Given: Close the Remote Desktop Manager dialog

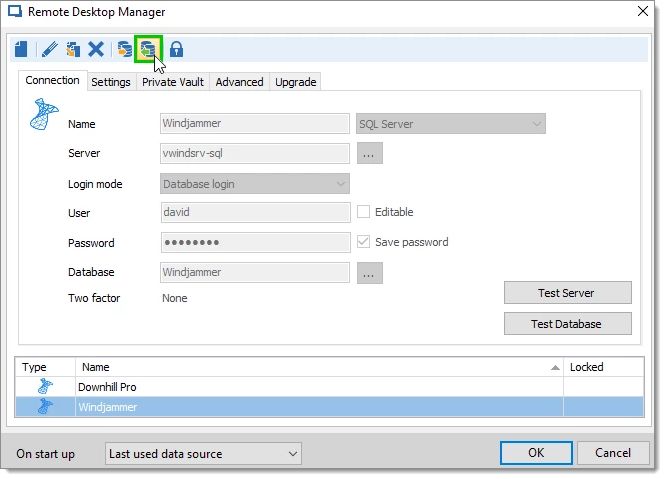Looking at the screenshot, I should click(x=643, y=11).
